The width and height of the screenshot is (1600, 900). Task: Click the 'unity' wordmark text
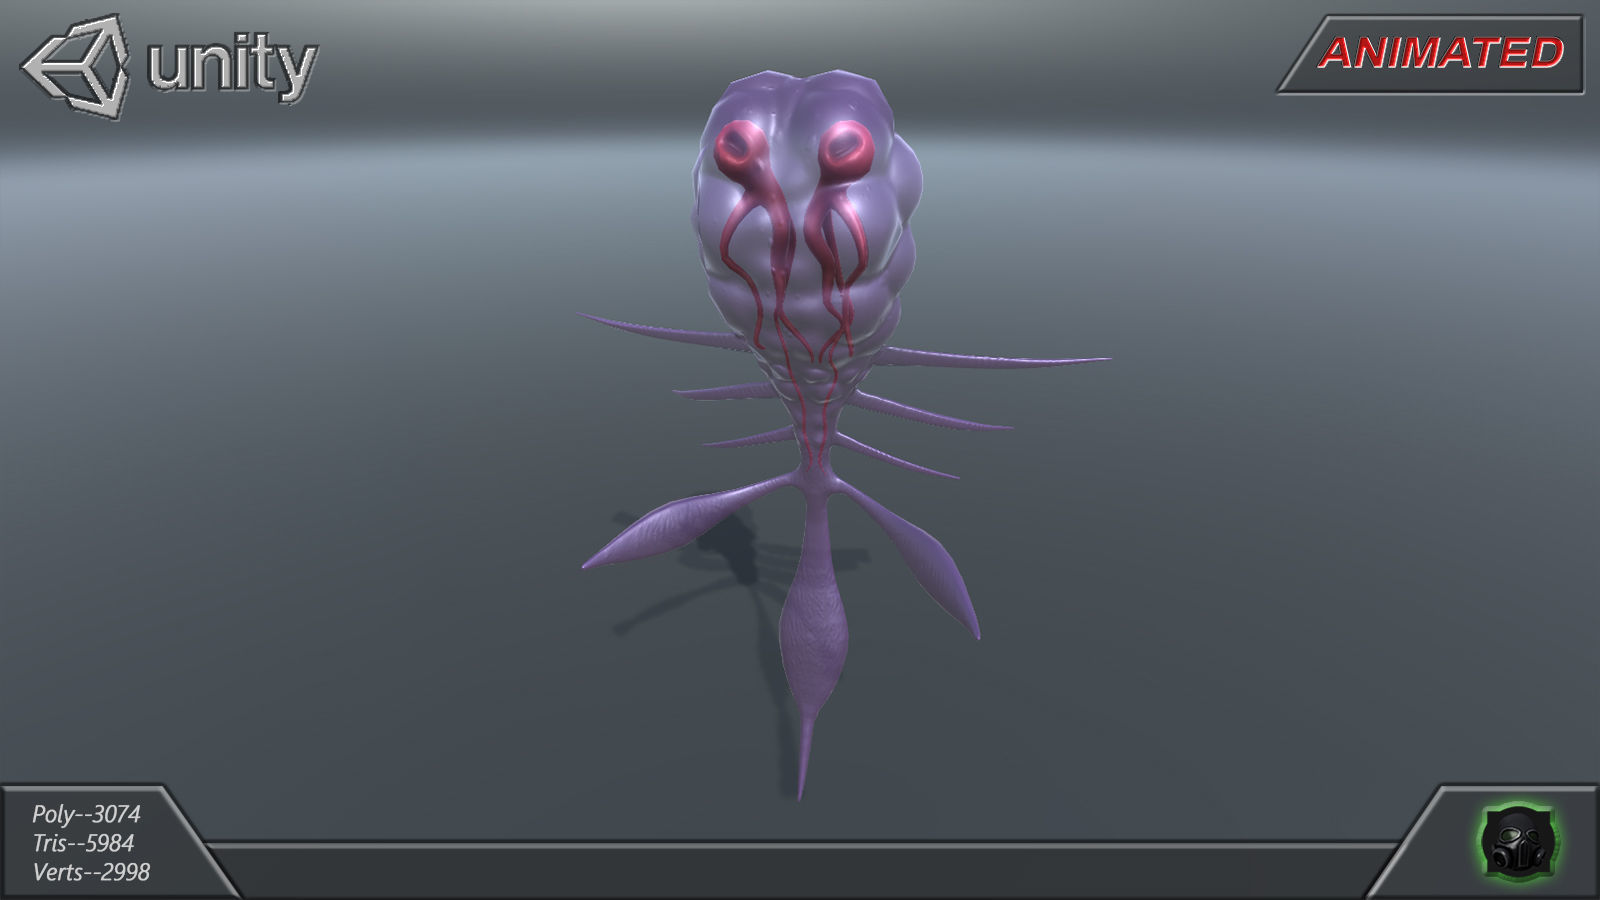[x=232, y=67]
